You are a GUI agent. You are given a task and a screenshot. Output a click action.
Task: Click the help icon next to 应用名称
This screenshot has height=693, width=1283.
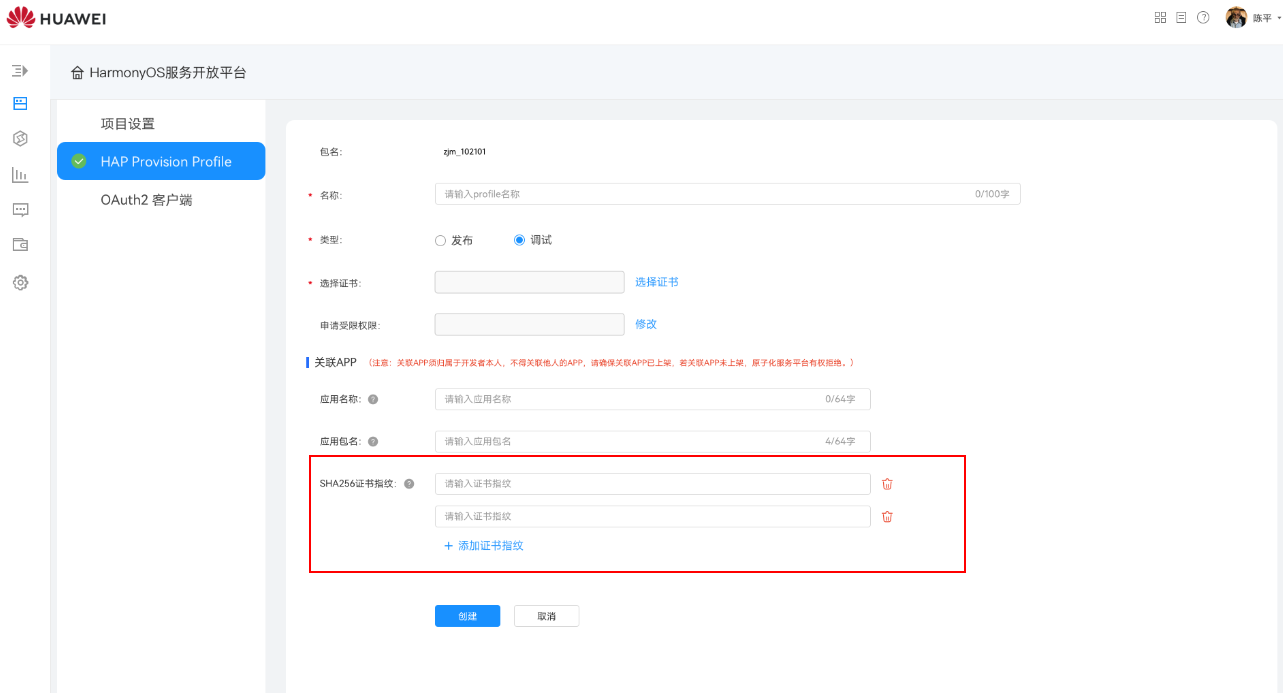tap(373, 399)
